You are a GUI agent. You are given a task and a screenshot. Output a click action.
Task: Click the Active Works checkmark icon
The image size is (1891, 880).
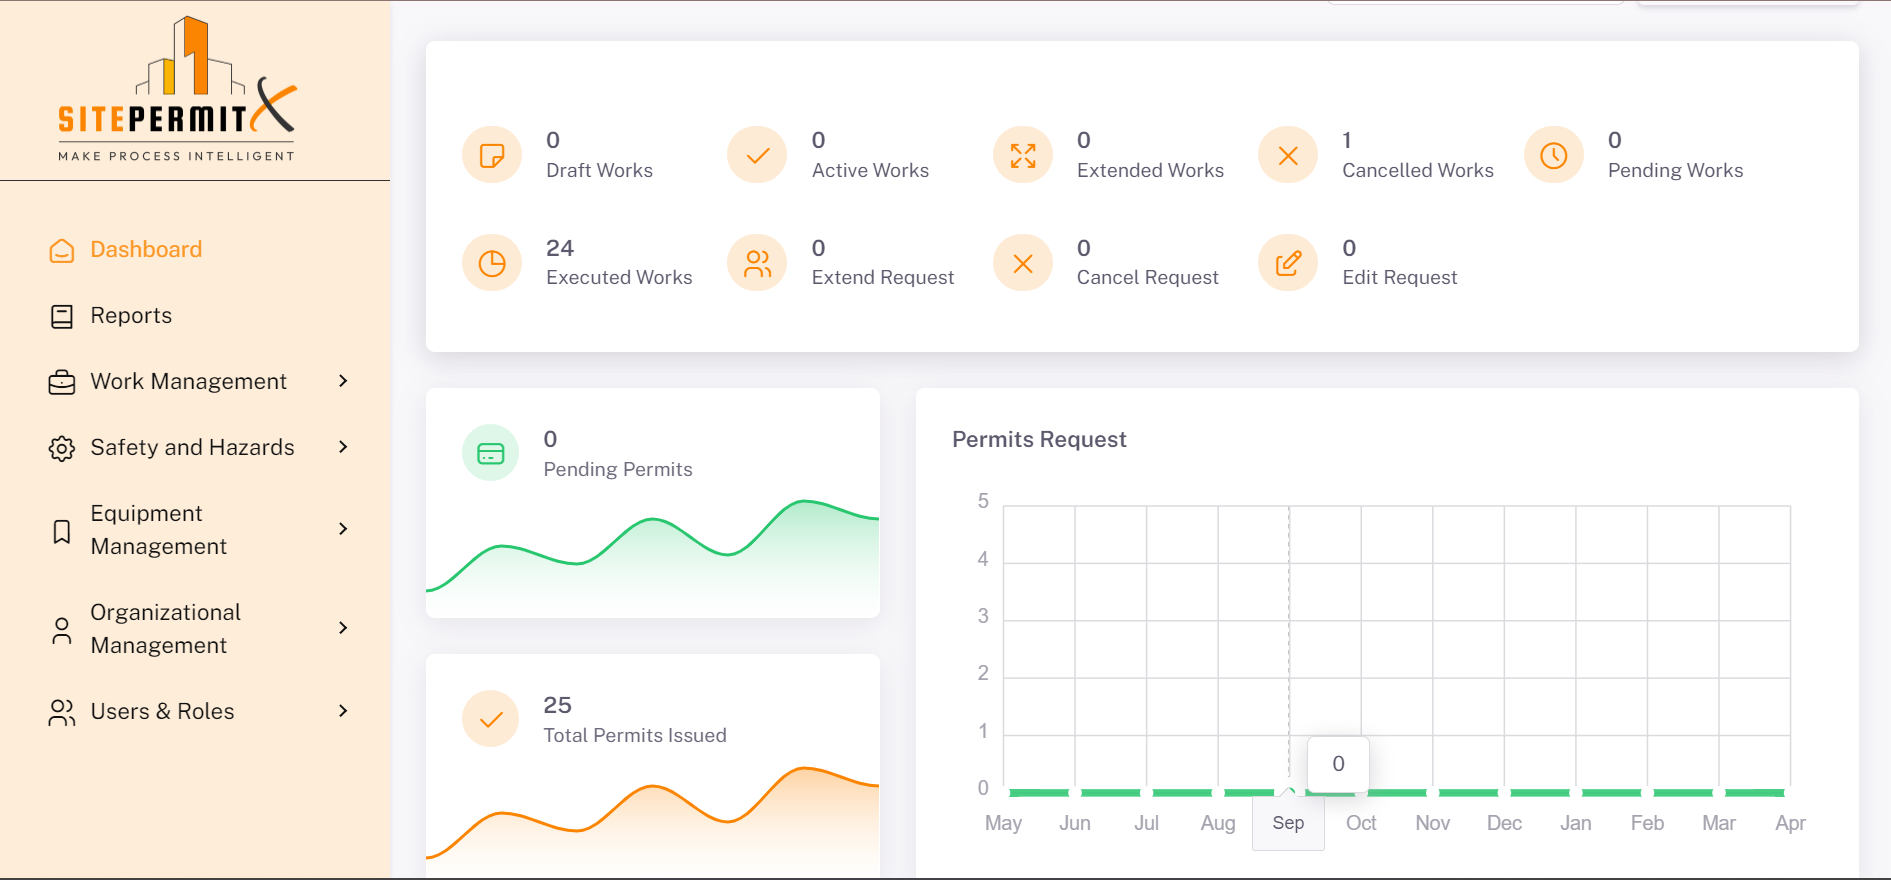[758, 155]
